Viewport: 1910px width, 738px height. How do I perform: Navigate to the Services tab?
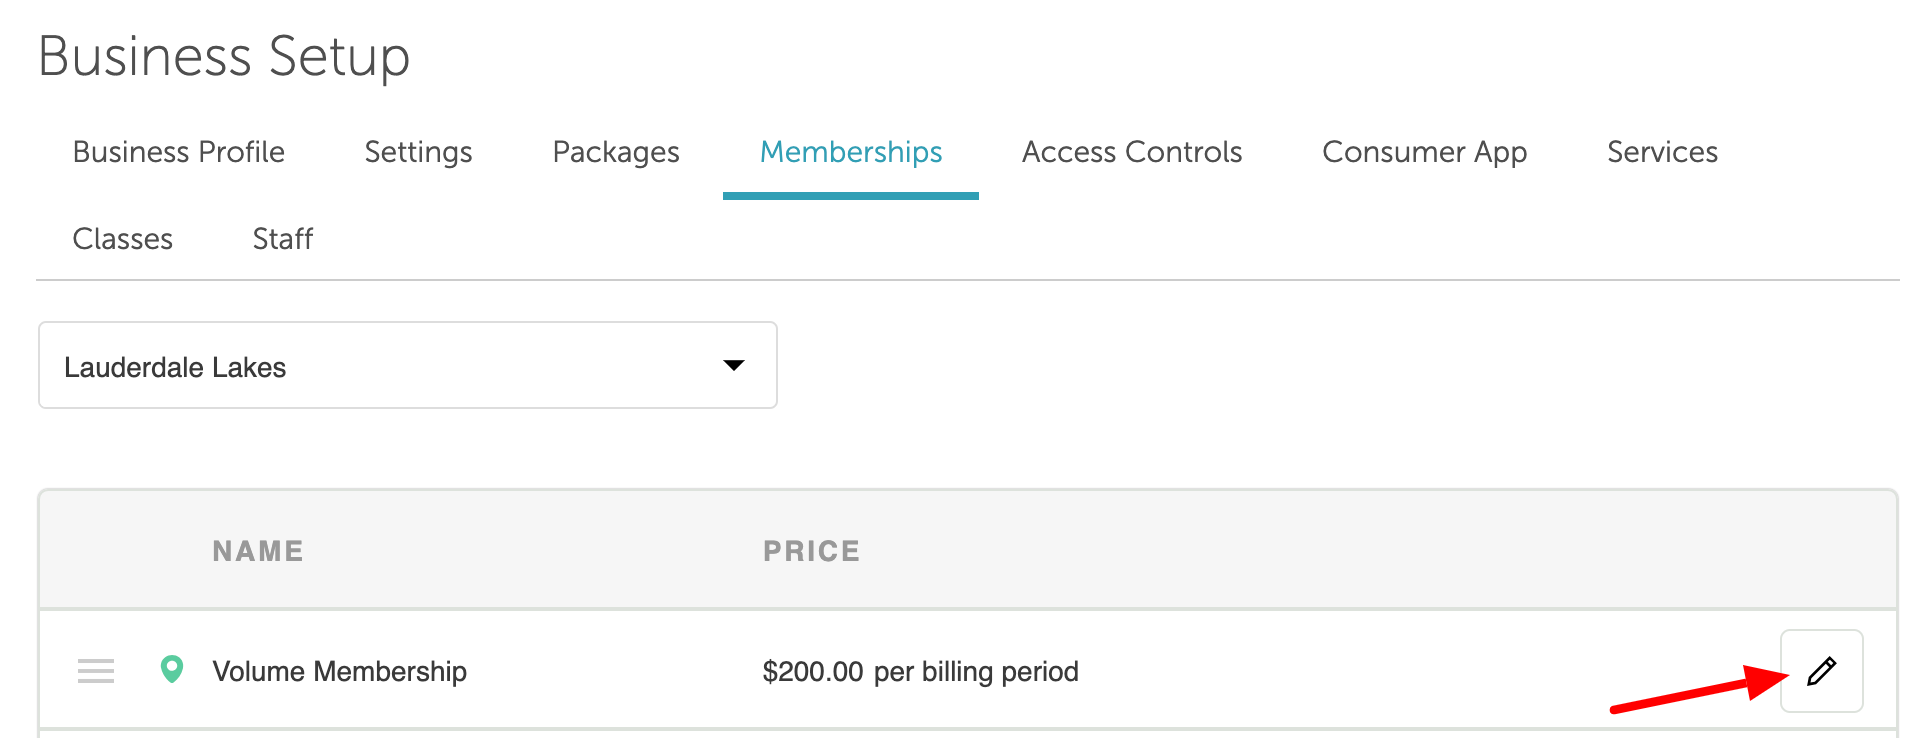1662,152
